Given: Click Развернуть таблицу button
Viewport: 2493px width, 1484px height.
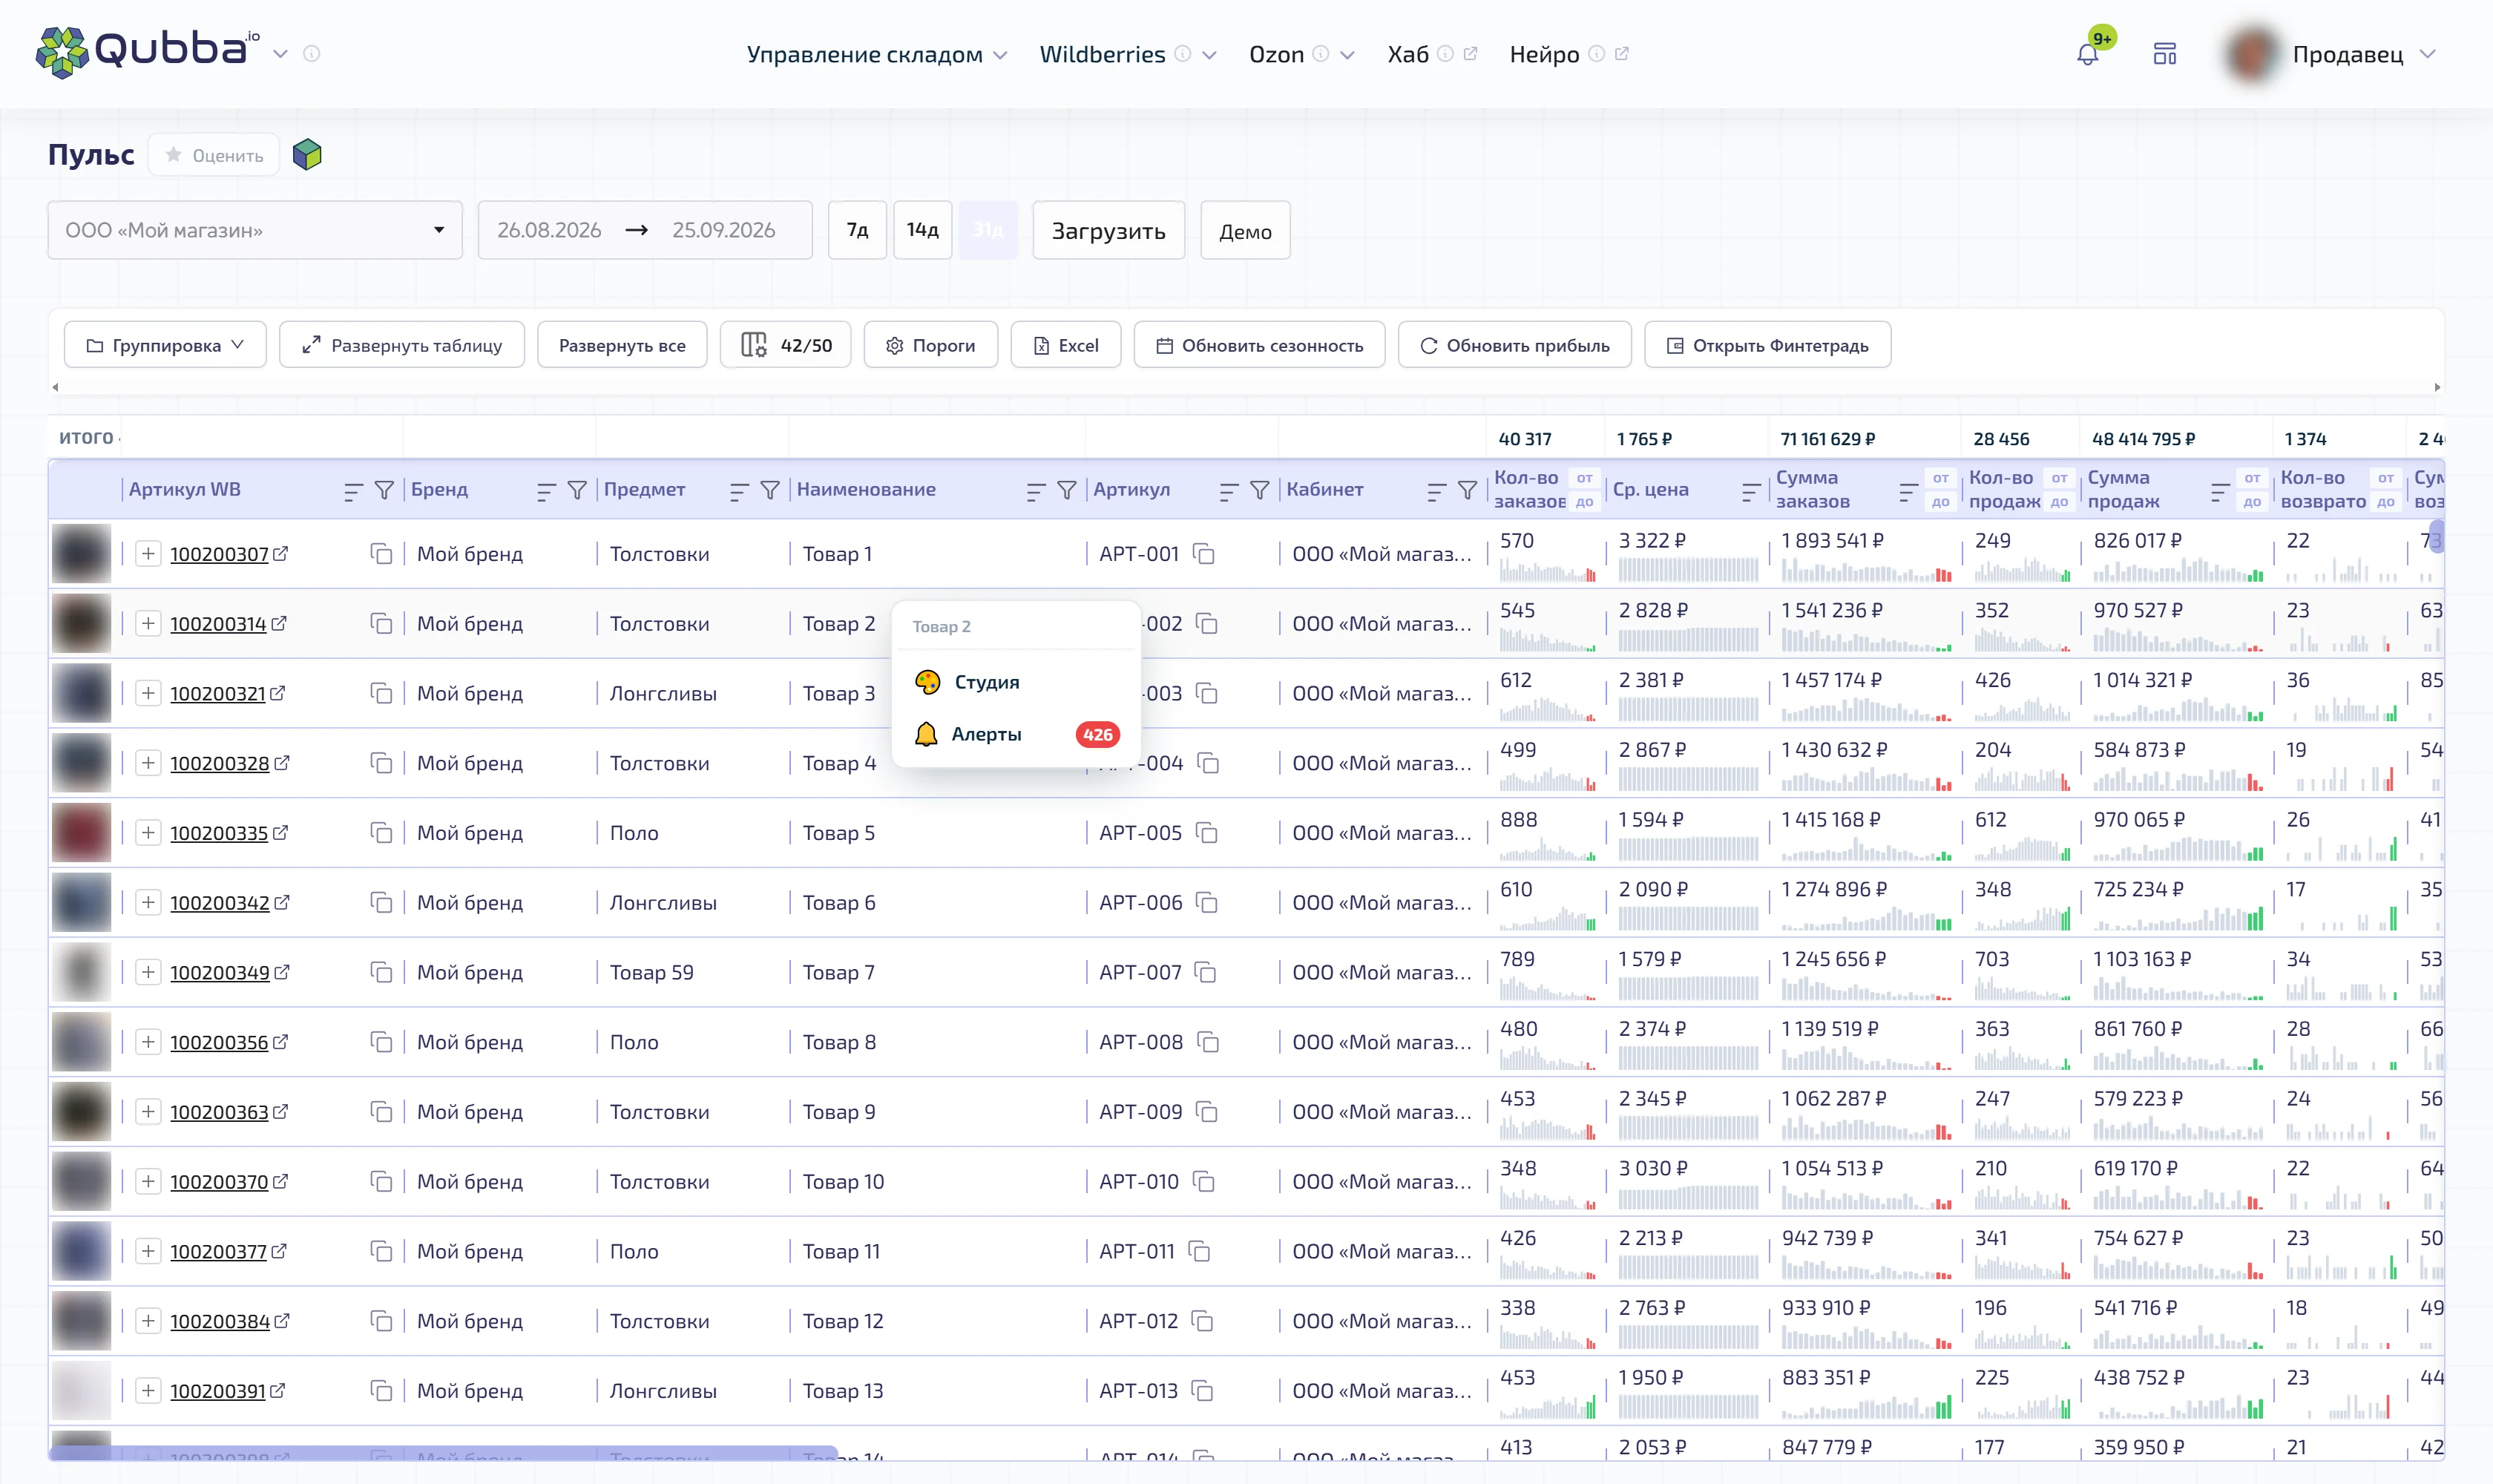Looking at the screenshot, I should click(402, 345).
